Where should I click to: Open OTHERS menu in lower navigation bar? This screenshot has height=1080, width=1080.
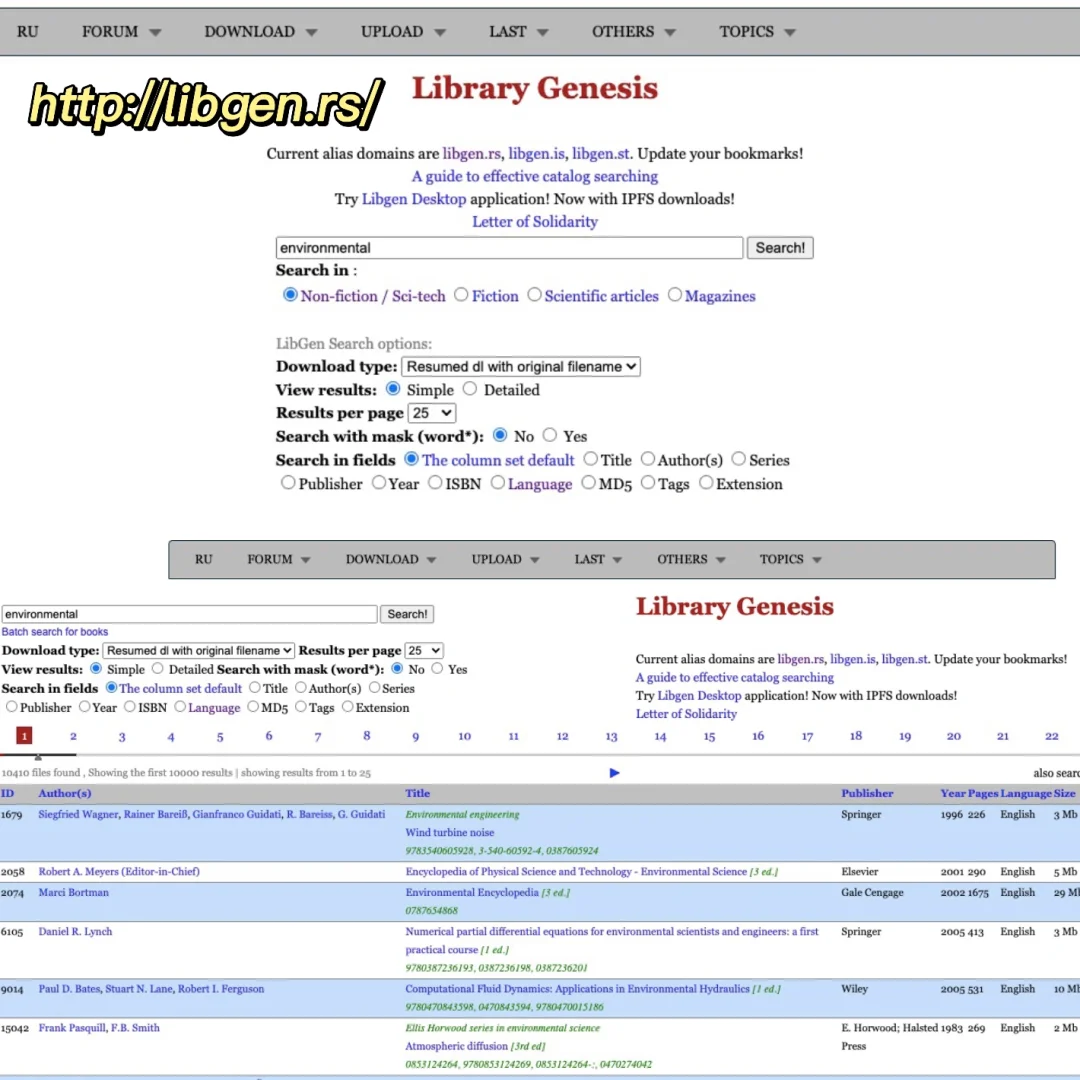click(x=691, y=559)
